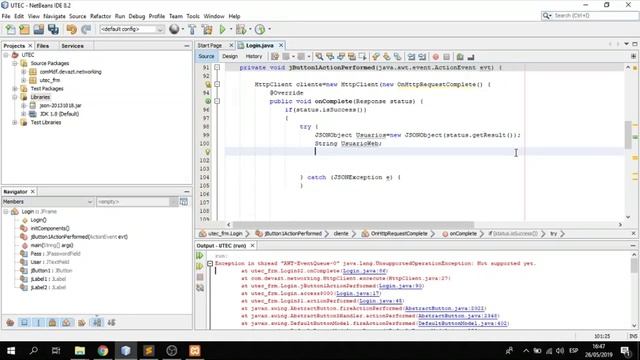The width and height of the screenshot is (640, 360).
Task: Toggle Fully Qualified Names in Navigator
Action: tap(82, 323)
